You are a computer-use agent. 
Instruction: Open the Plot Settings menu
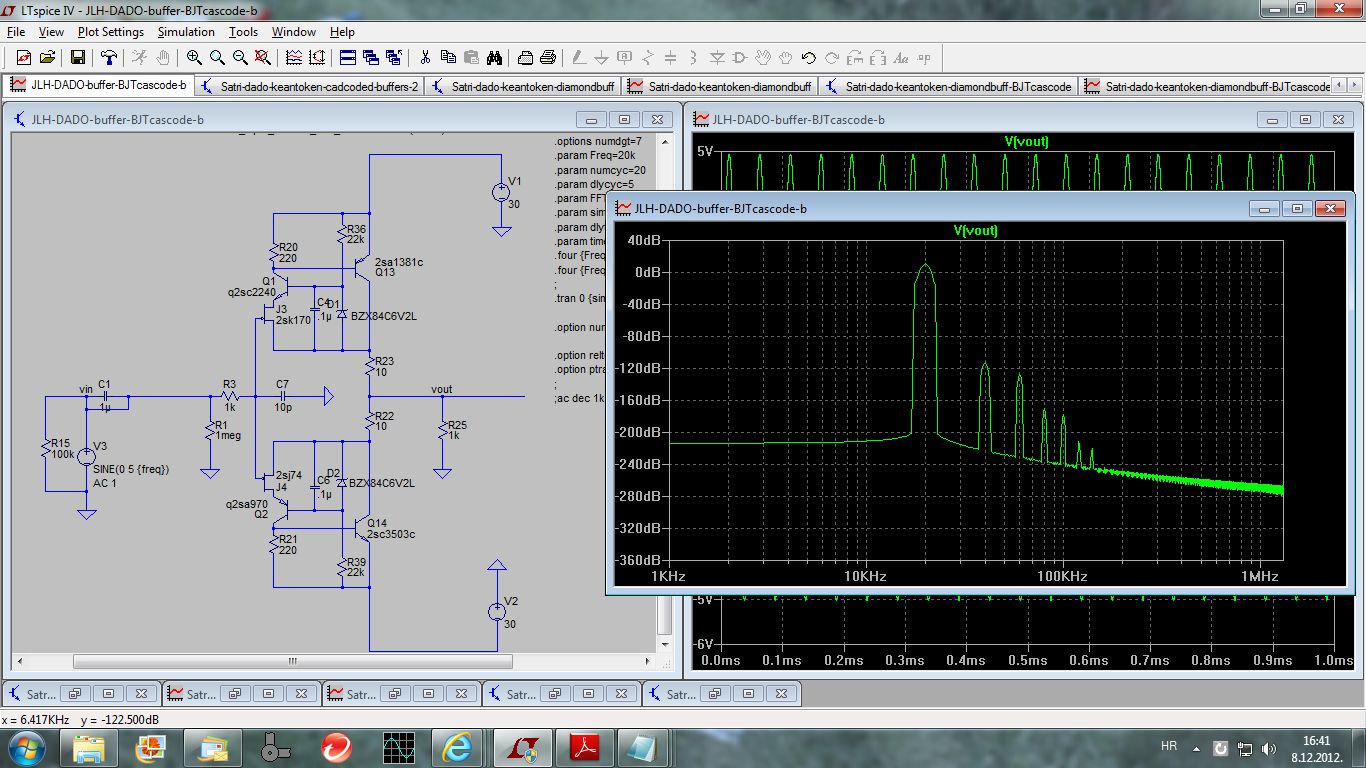click(111, 32)
